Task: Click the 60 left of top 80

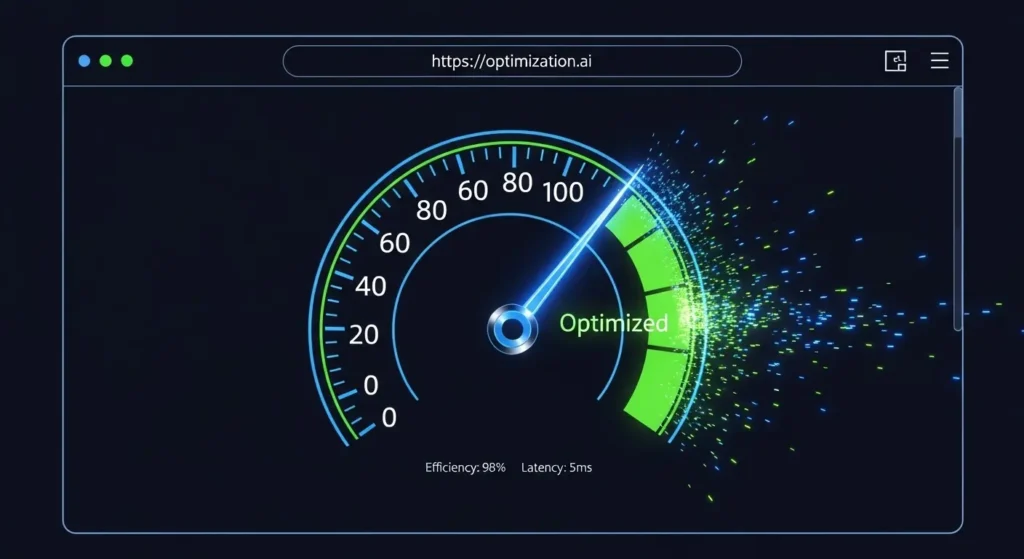Action: (472, 190)
